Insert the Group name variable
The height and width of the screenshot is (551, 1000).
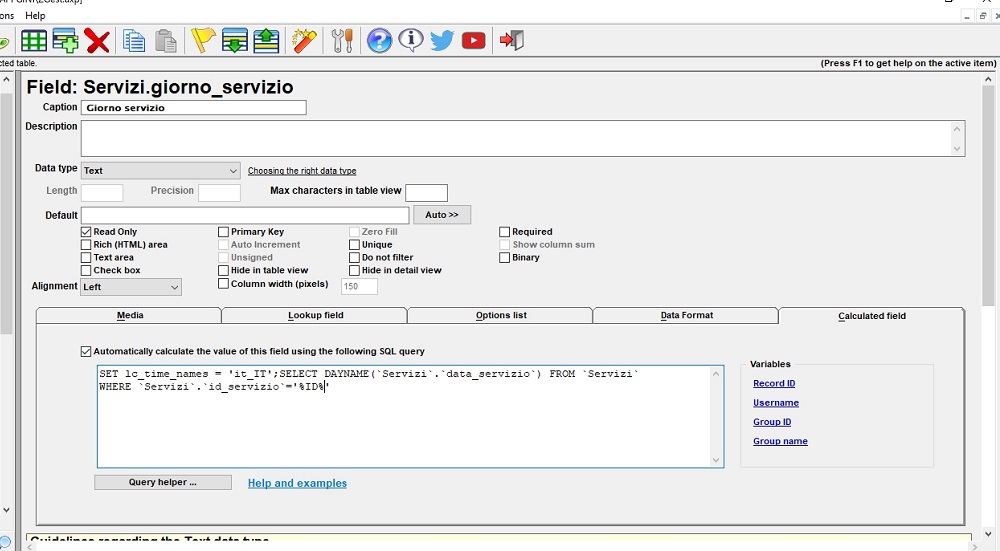[x=780, y=441]
